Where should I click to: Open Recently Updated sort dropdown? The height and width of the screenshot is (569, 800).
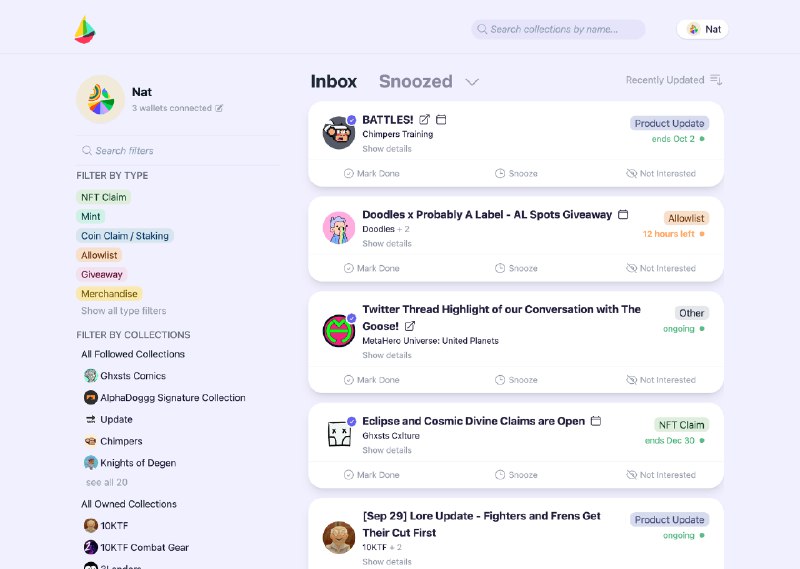tap(673, 80)
